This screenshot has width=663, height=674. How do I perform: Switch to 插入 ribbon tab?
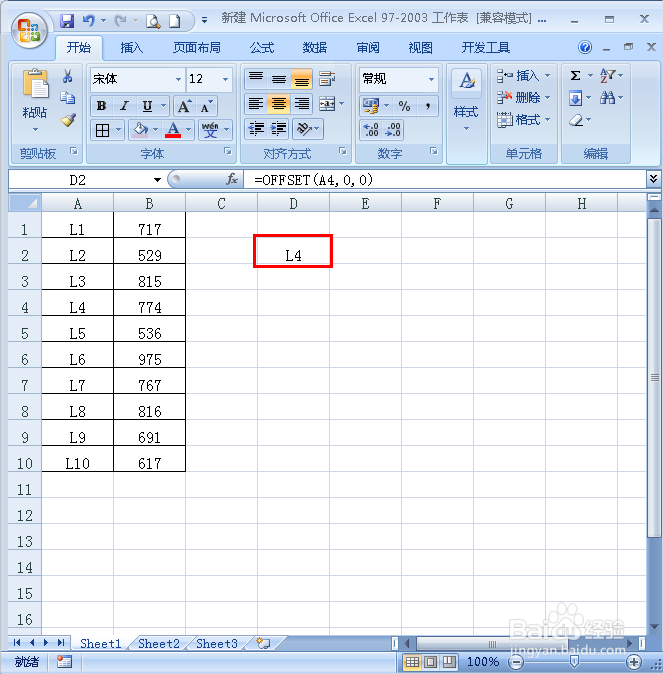click(x=131, y=47)
